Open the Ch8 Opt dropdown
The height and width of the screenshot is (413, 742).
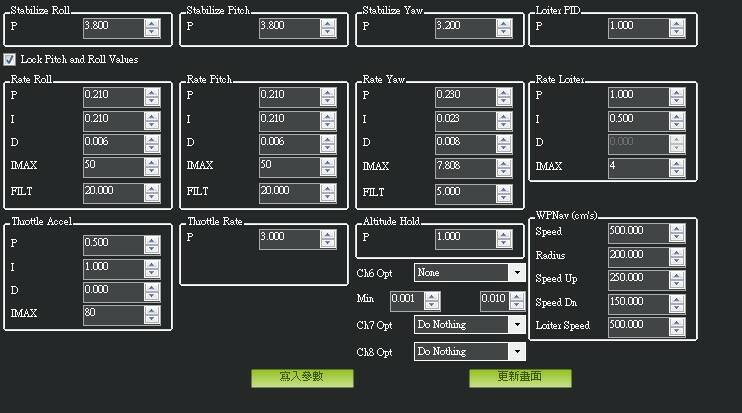coord(516,351)
